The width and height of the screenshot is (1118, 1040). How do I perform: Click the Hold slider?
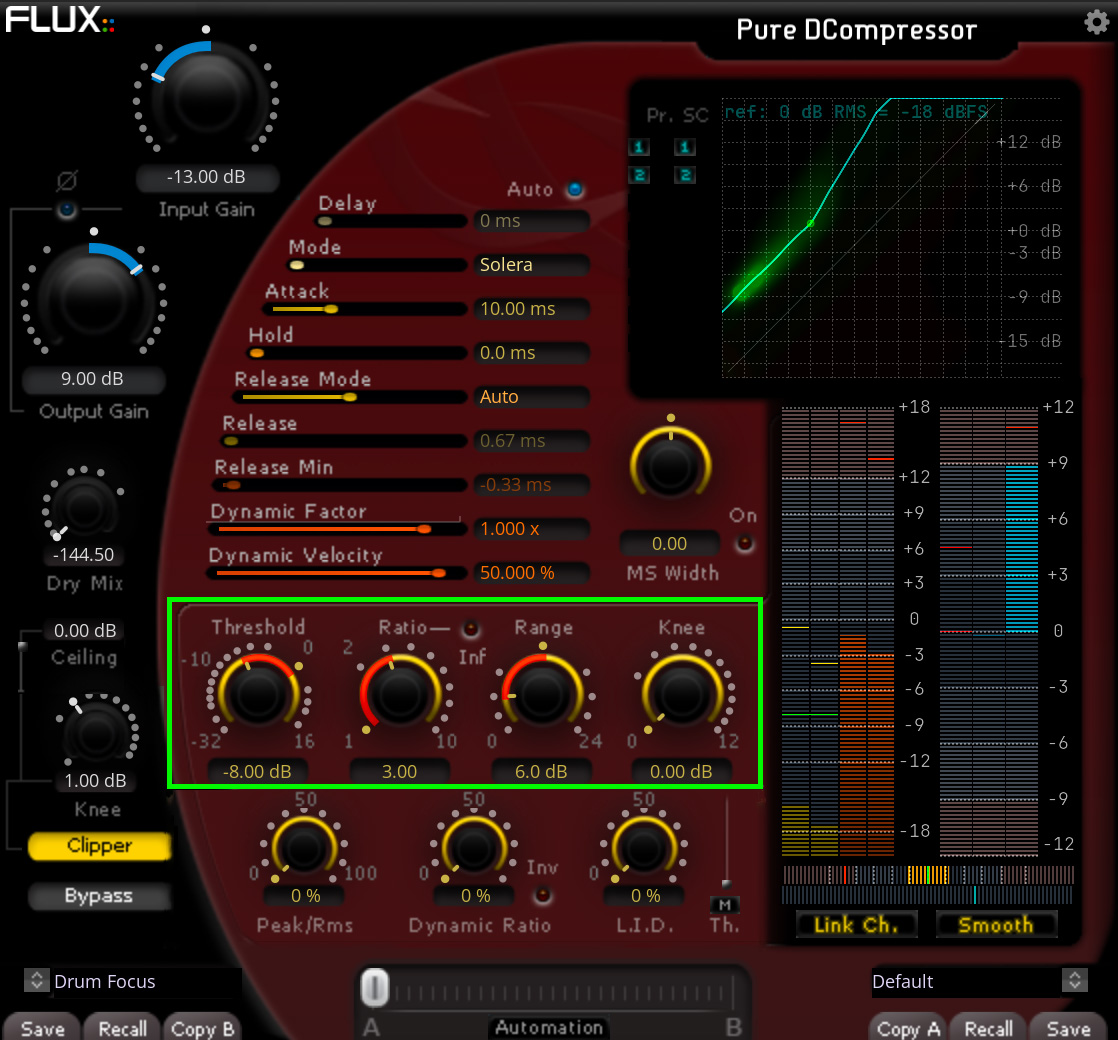click(357, 353)
